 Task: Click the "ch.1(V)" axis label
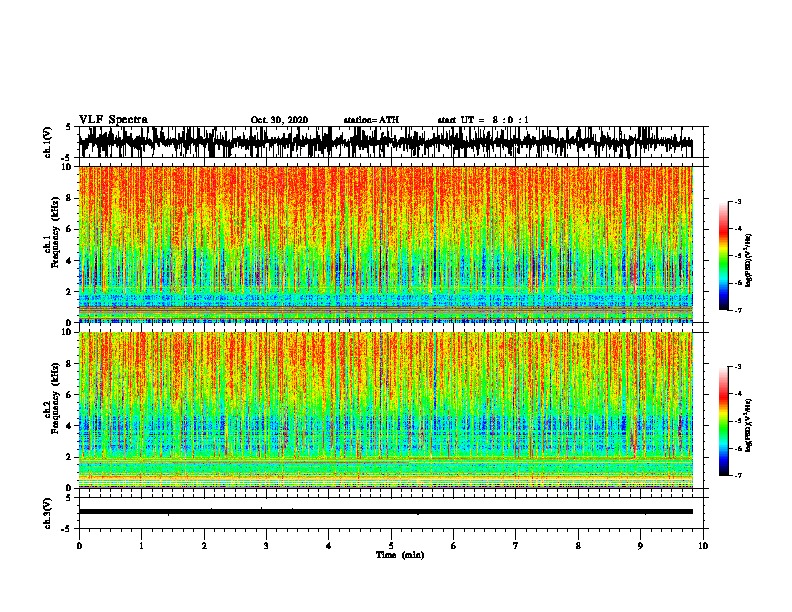click(x=48, y=142)
